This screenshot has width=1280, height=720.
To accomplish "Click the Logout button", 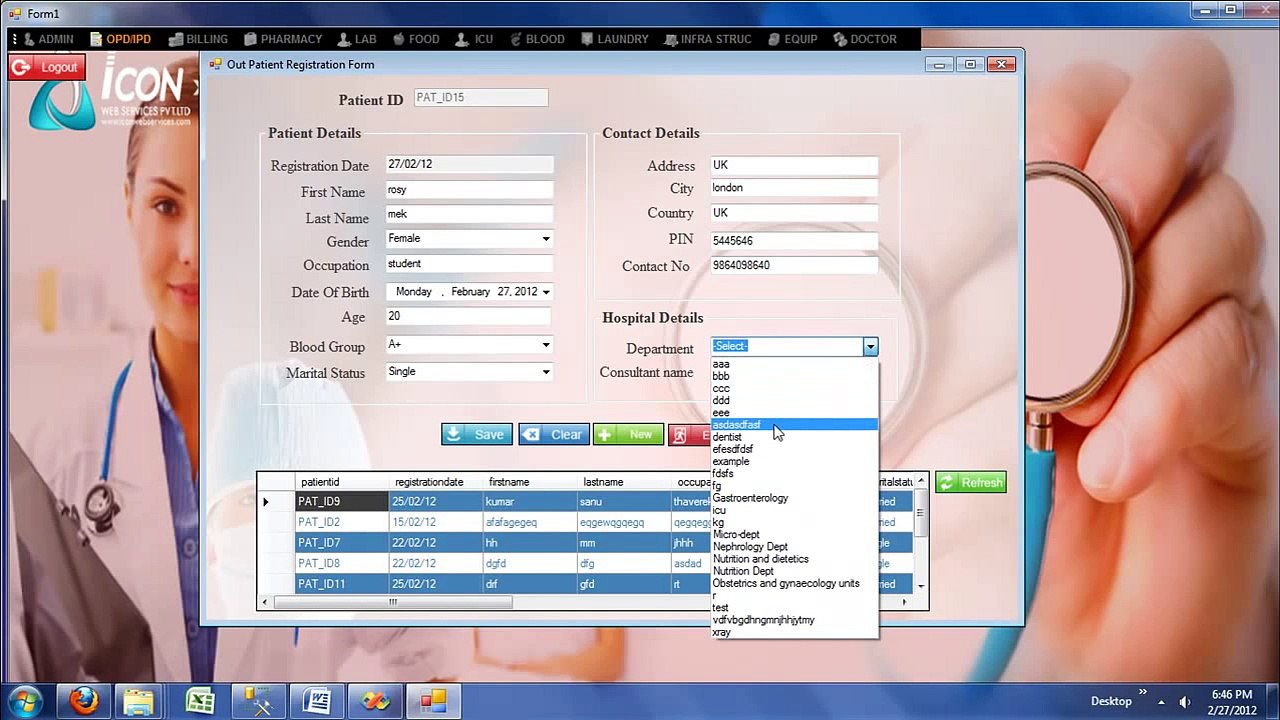I will click(46, 67).
